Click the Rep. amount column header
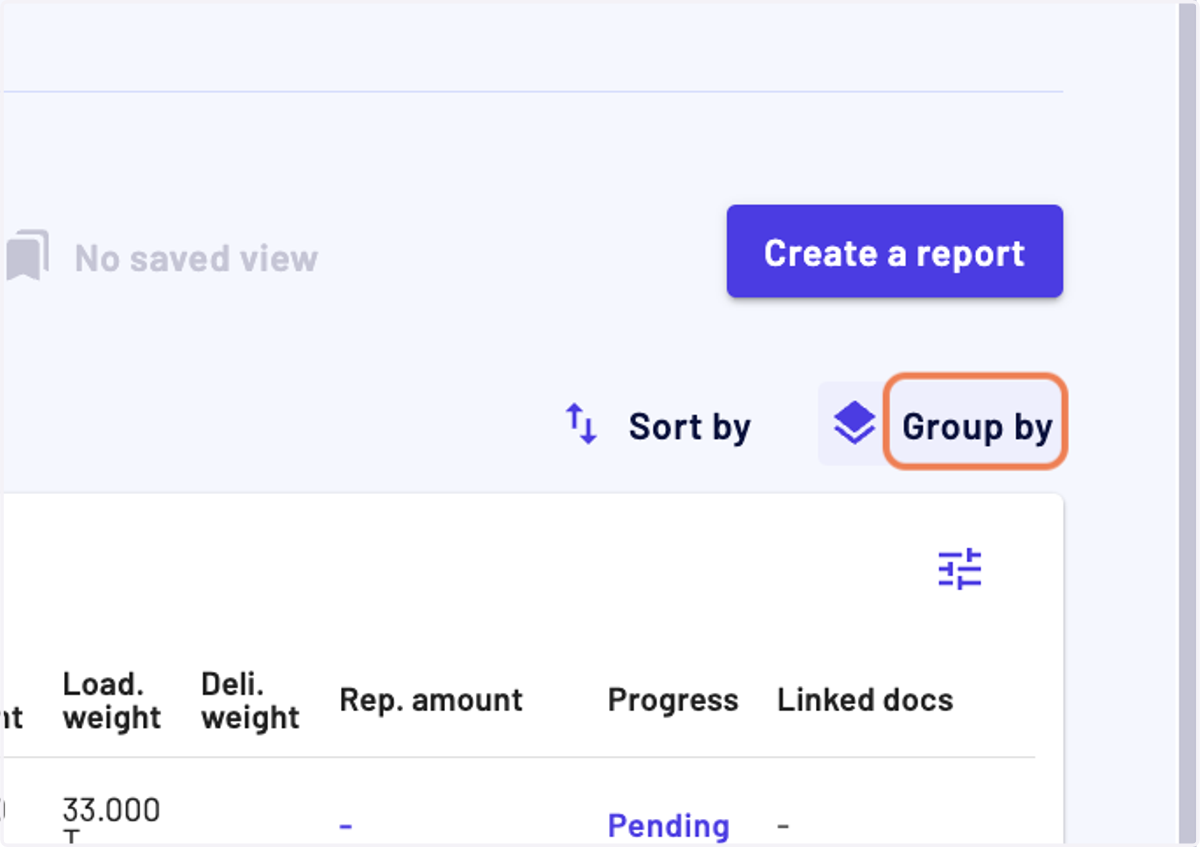Image resolution: width=1200 pixels, height=847 pixels. click(x=431, y=700)
